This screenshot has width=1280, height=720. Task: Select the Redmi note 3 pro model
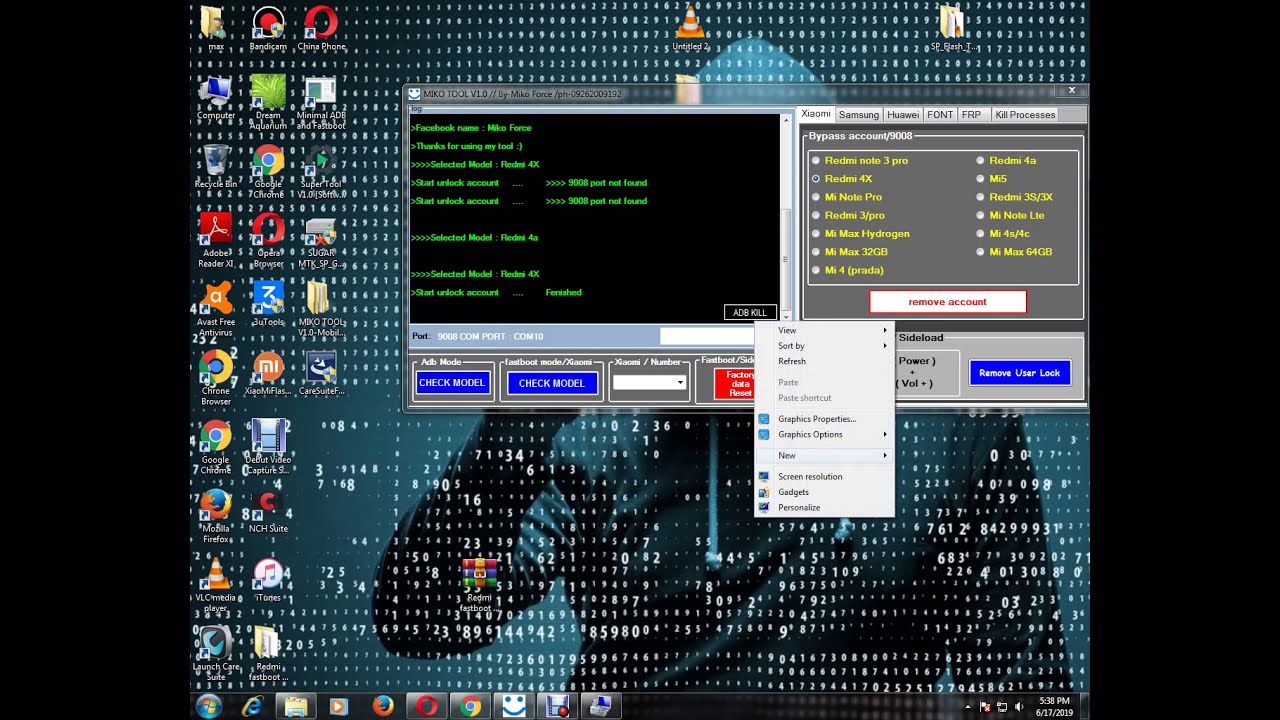860,160
